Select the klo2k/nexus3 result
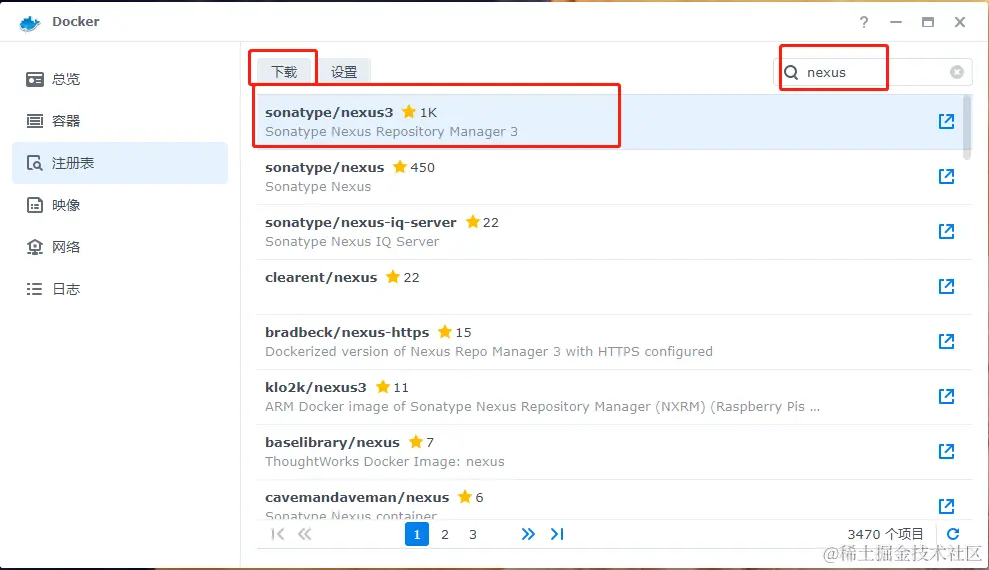The height and width of the screenshot is (570, 989). (609, 397)
